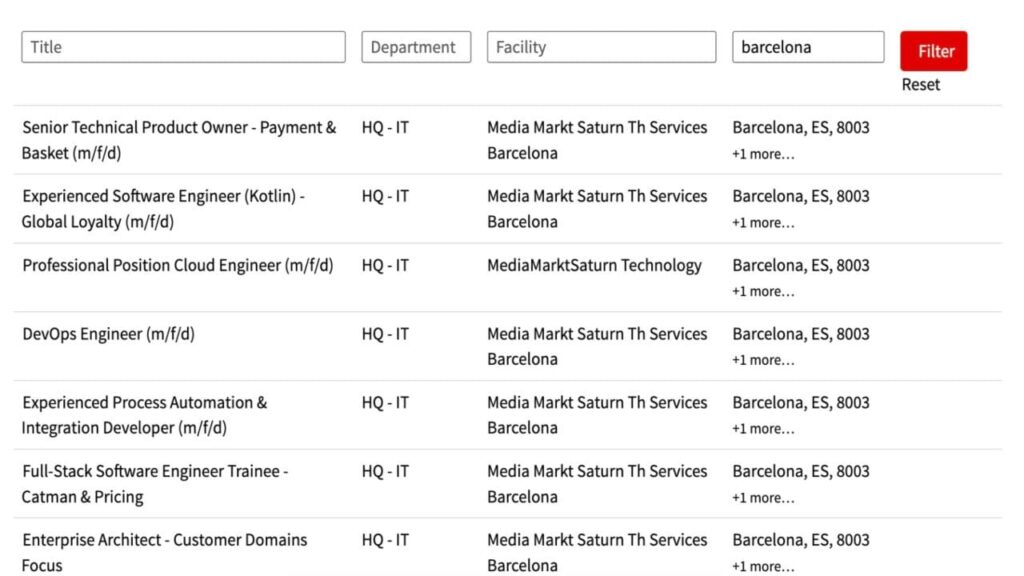The width and height of the screenshot is (1024, 576).
Task: Click the Facility filter input
Action: tap(601, 47)
